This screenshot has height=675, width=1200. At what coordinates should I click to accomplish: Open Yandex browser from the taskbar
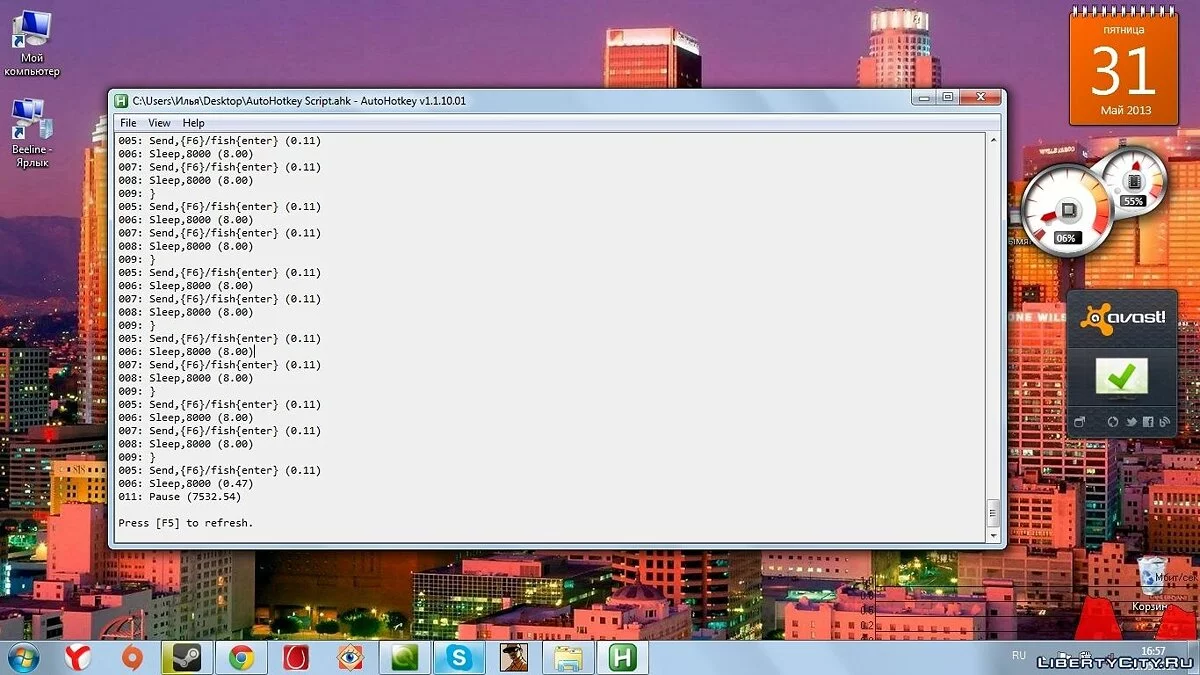click(x=77, y=657)
